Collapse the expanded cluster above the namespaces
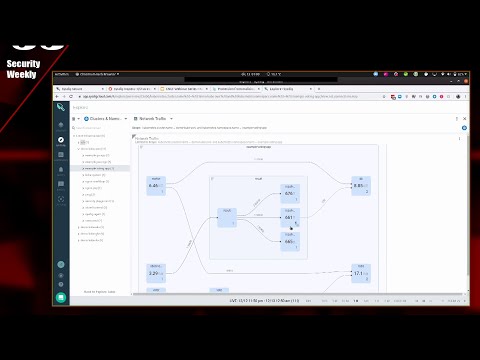480x360 pixels. [x=79, y=149]
